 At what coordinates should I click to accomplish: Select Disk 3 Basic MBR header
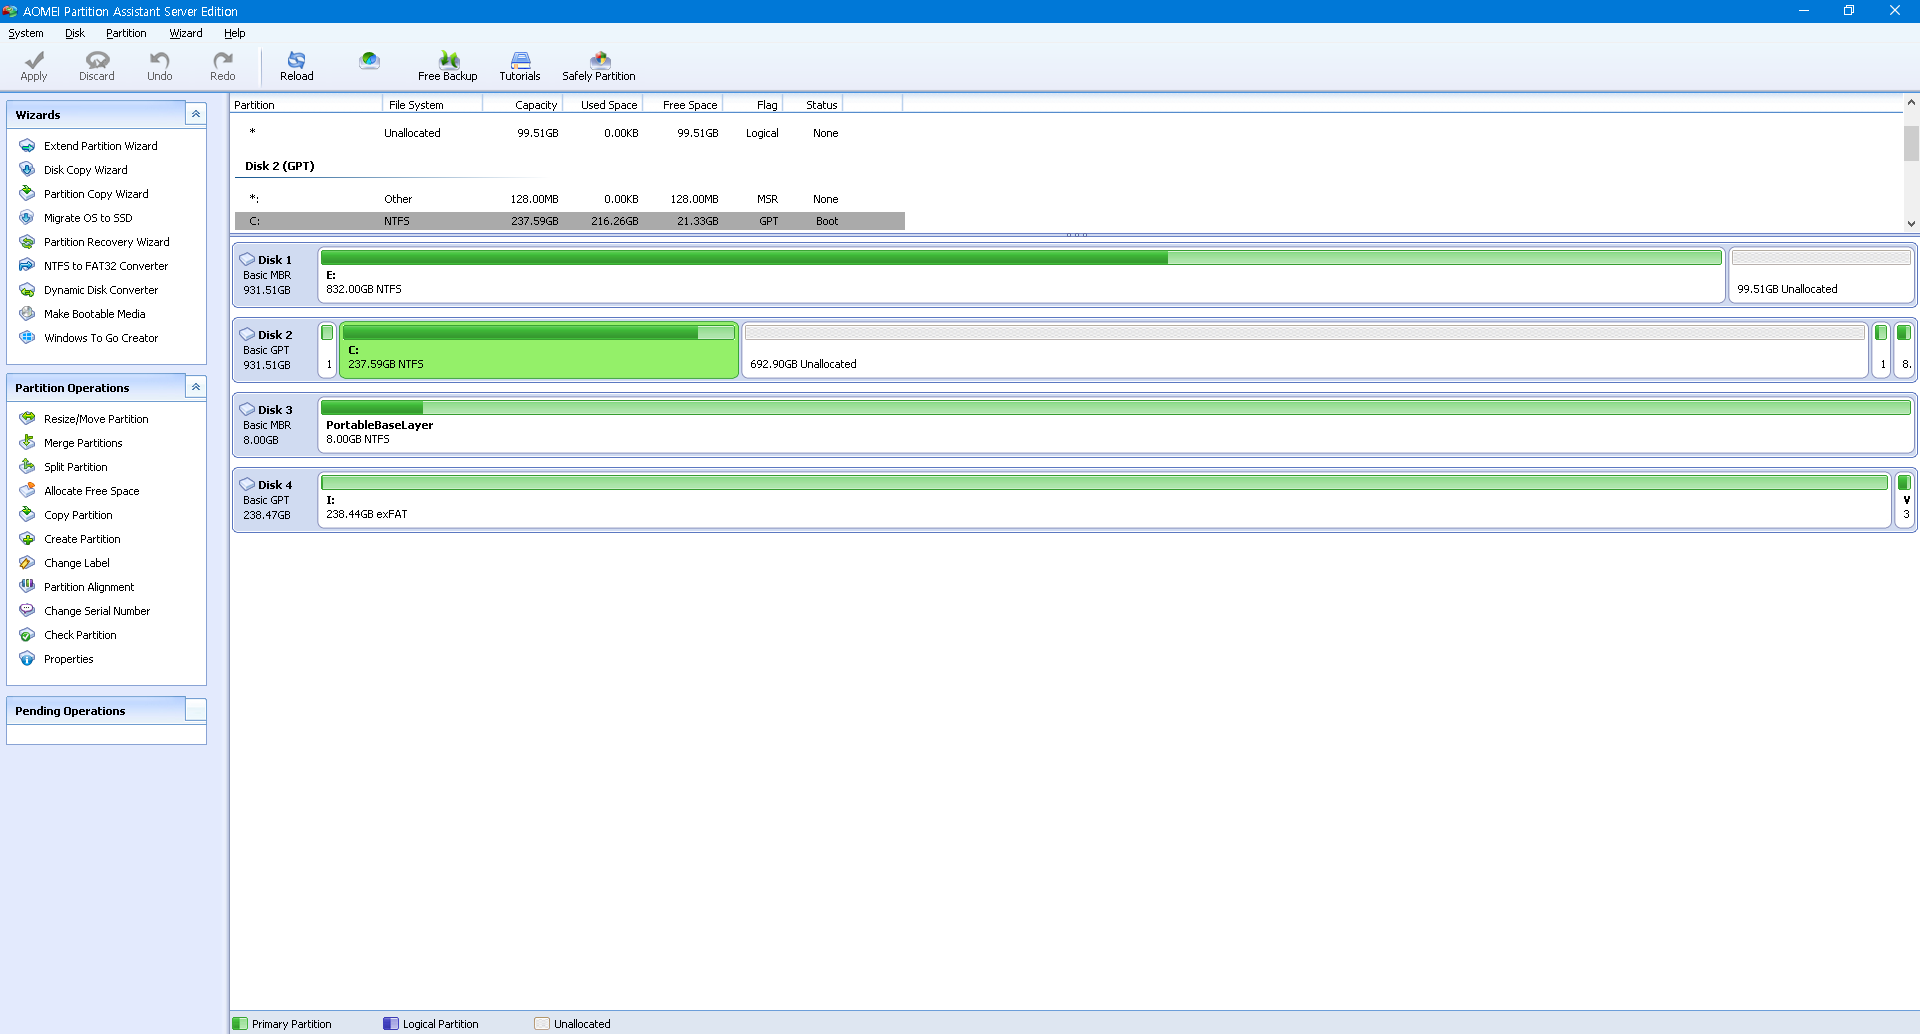[275, 425]
